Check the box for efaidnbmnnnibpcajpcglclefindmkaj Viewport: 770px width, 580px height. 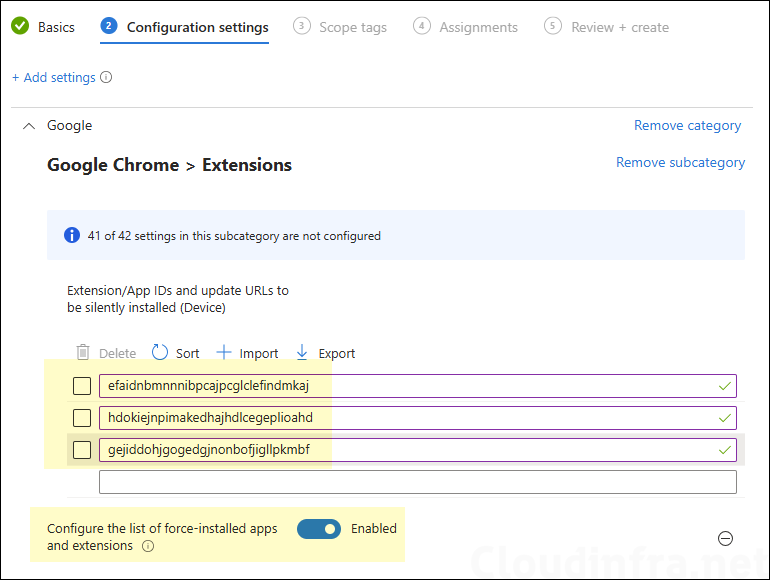[82, 386]
